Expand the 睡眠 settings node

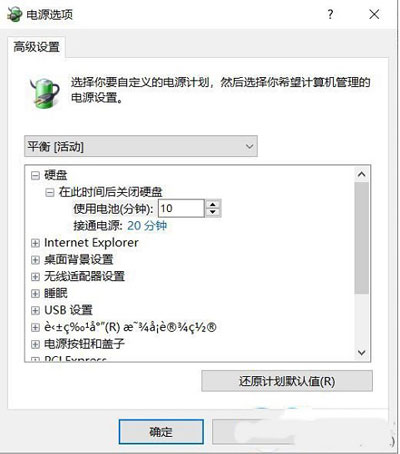tap(35, 293)
